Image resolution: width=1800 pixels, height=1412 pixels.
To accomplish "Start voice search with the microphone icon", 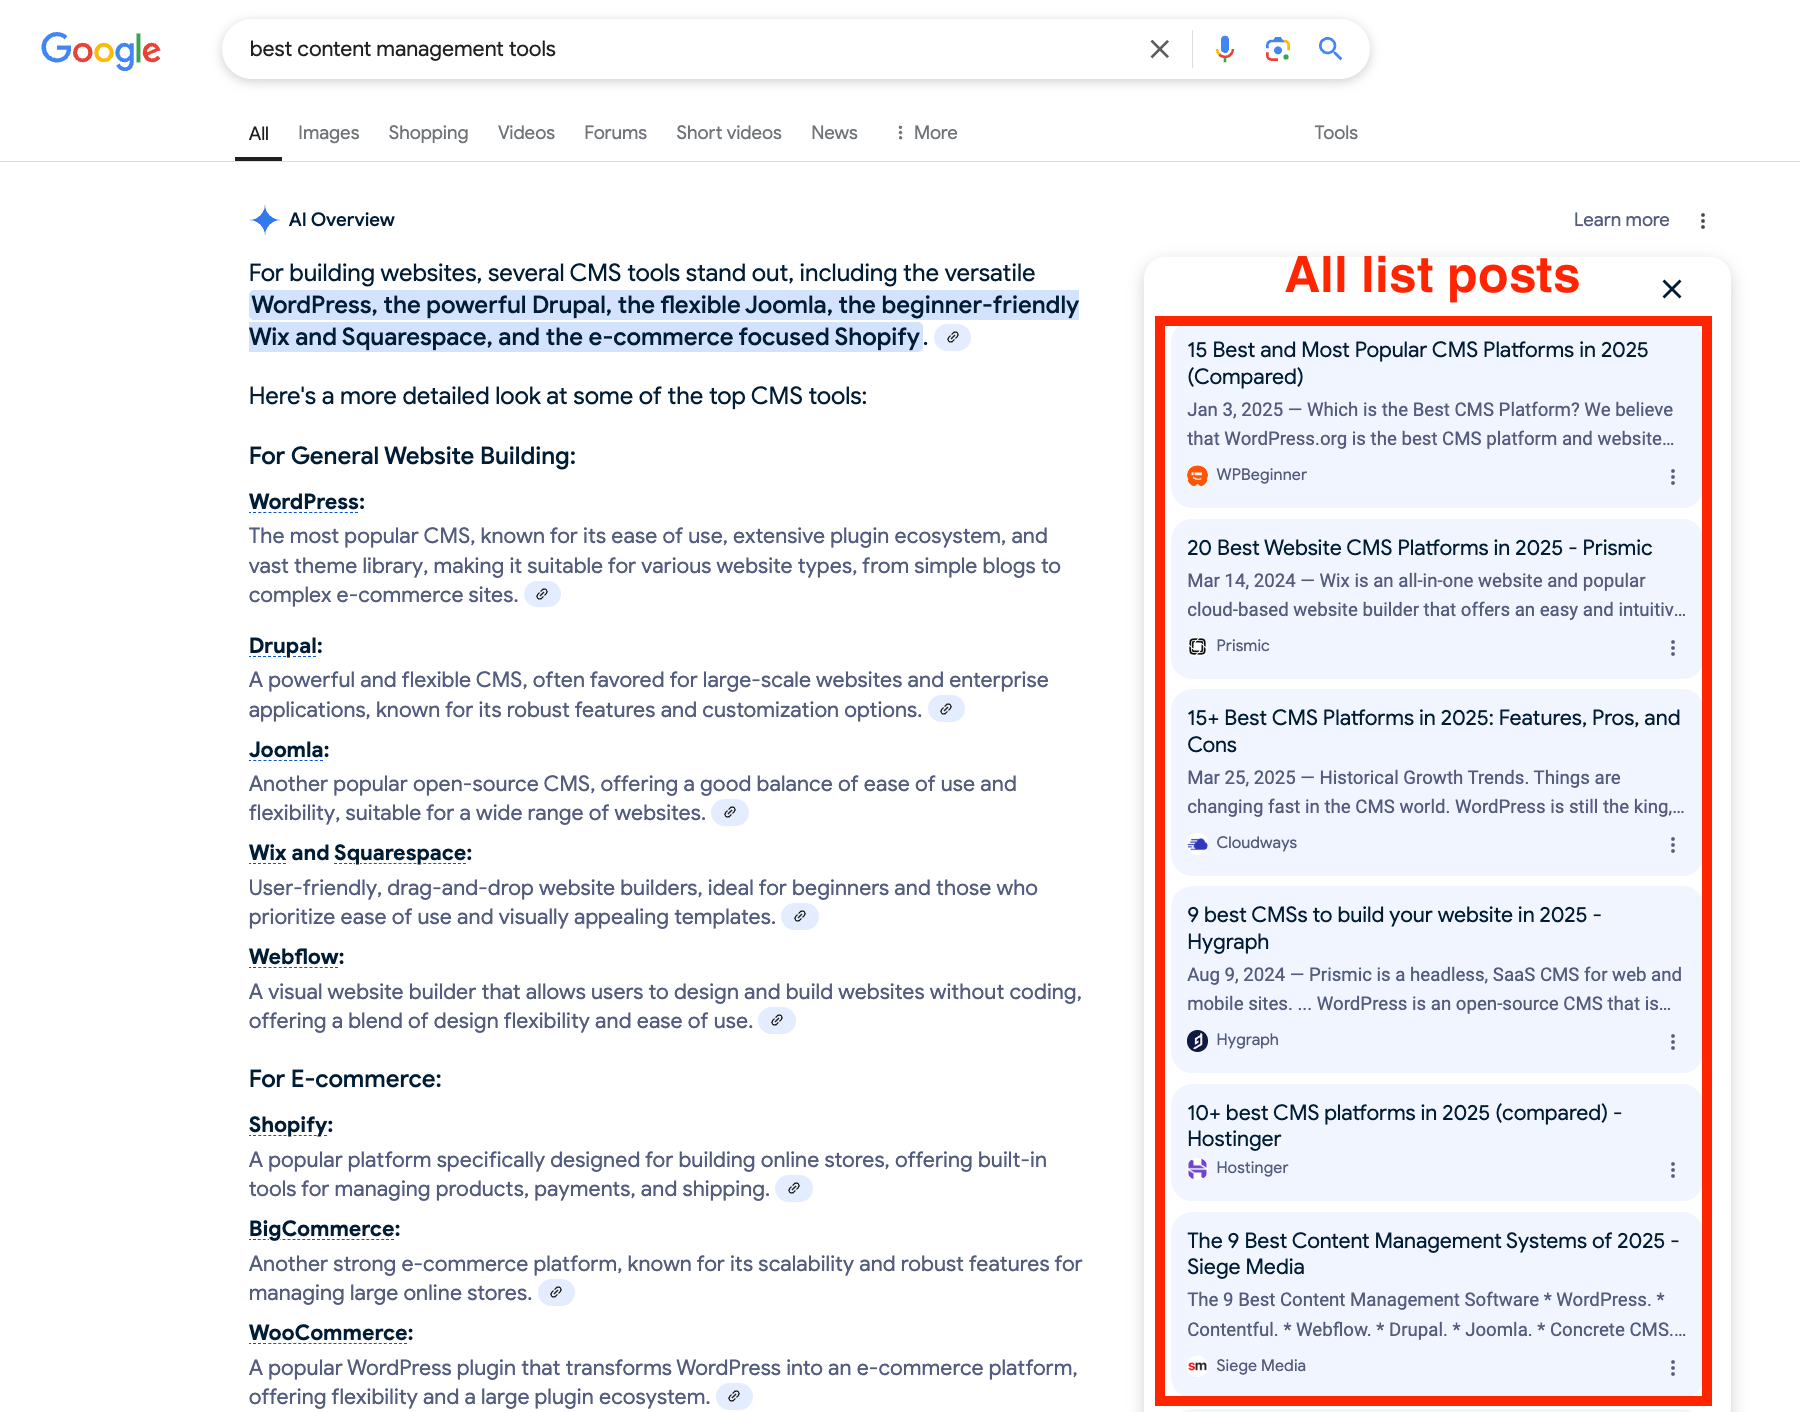I will (1224, 49).
